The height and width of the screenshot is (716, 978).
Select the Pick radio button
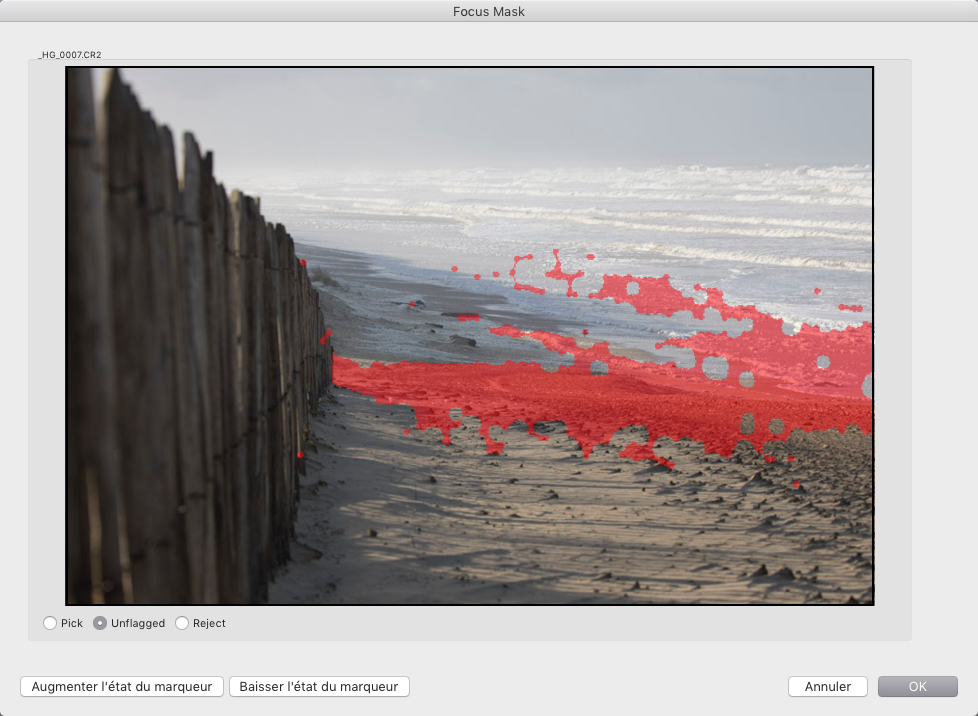[x=50, y=623]
